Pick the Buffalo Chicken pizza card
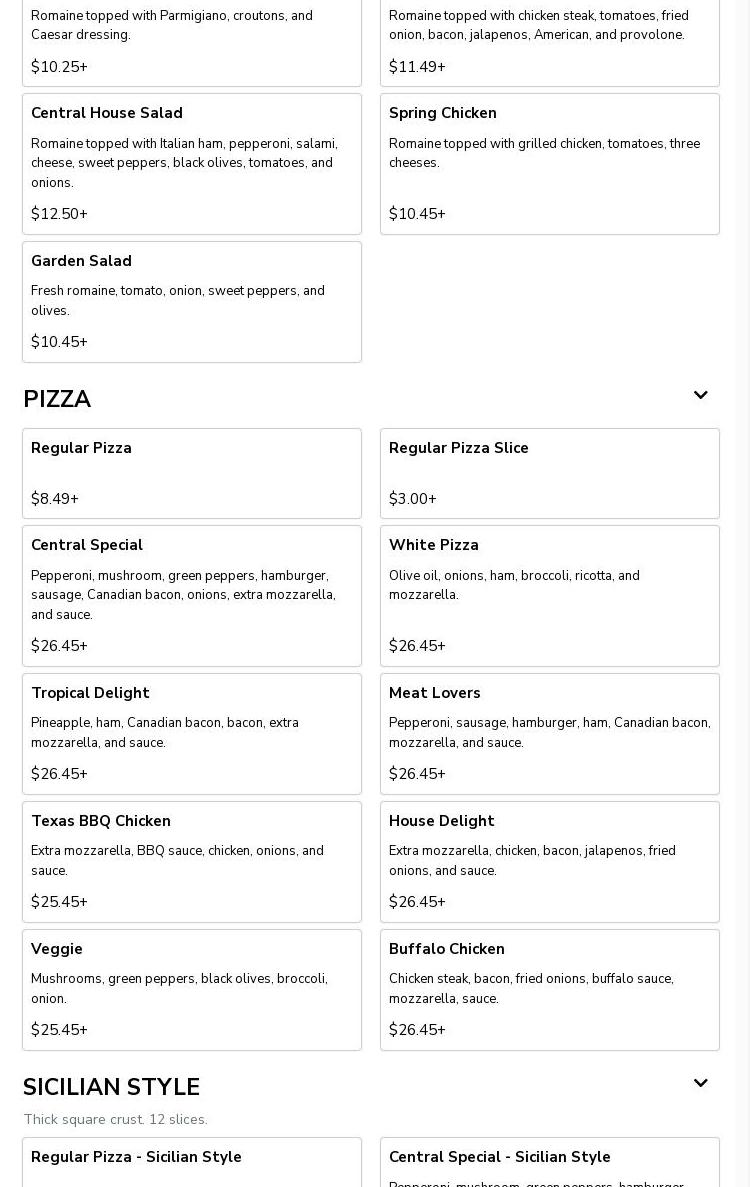 point(549,989)
